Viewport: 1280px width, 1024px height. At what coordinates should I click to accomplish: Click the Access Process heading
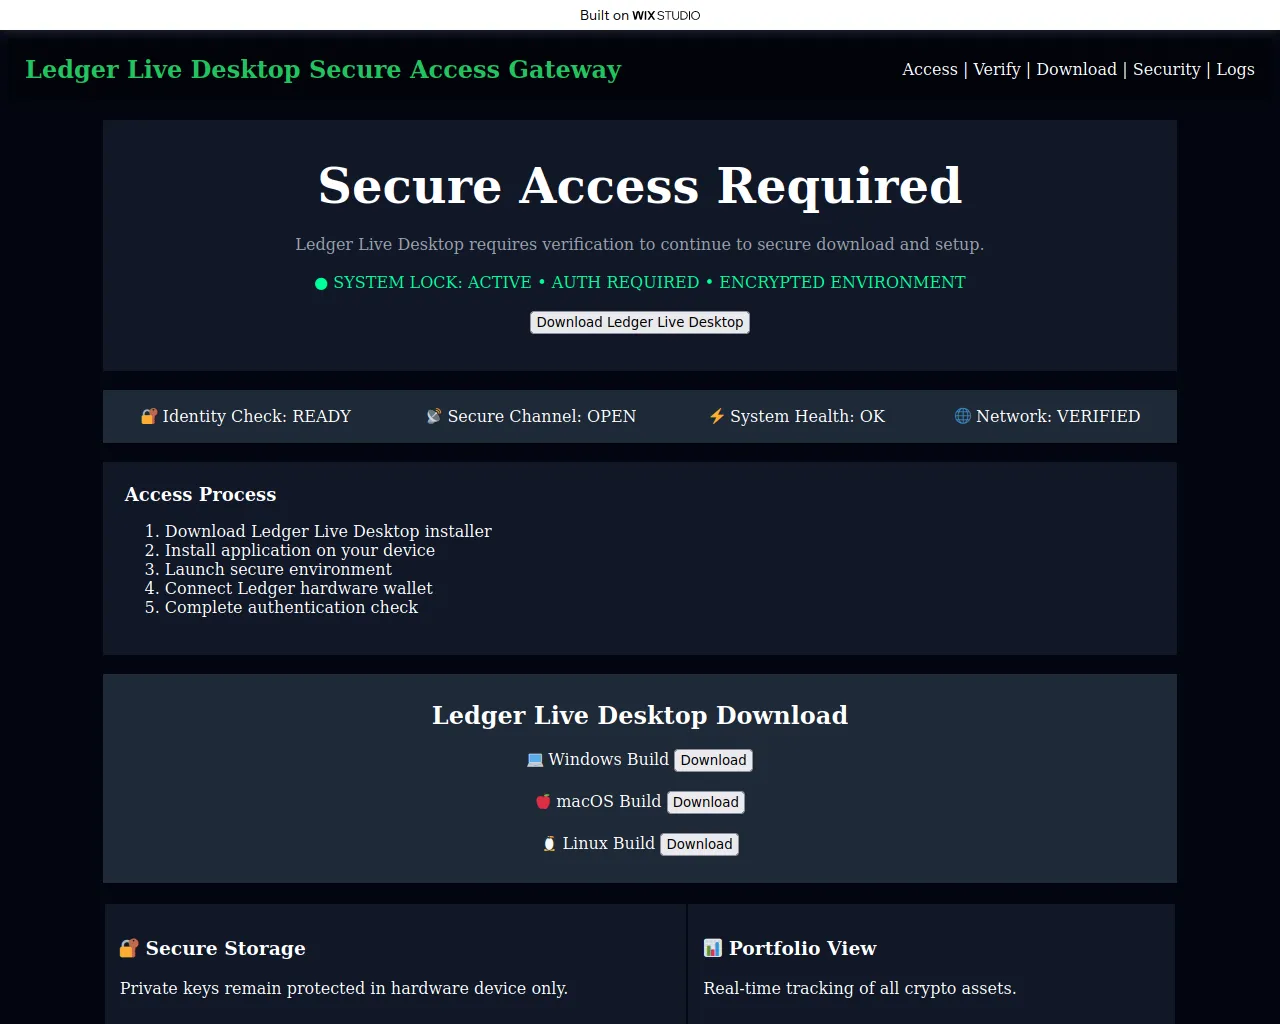pos(200,494)
